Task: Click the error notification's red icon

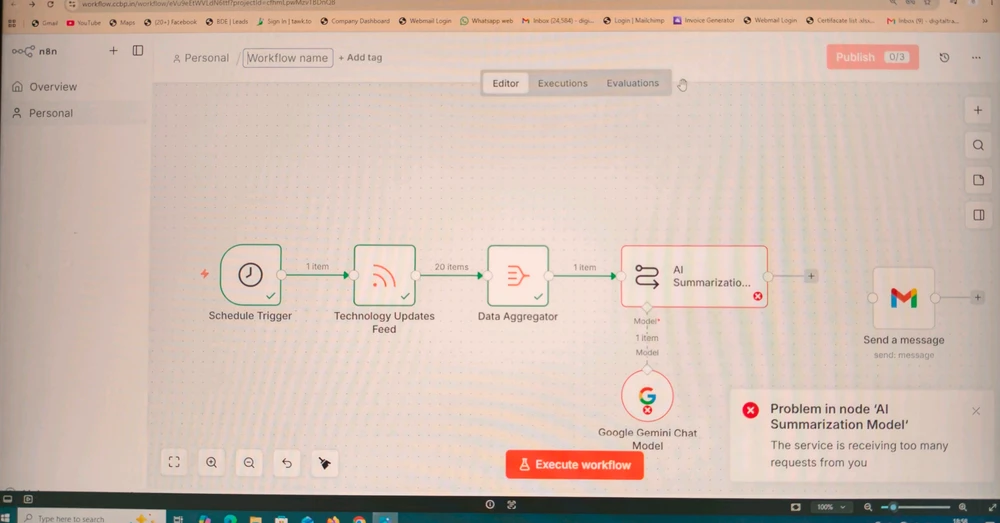Action: pyautogui.click(x=751, y=410)
